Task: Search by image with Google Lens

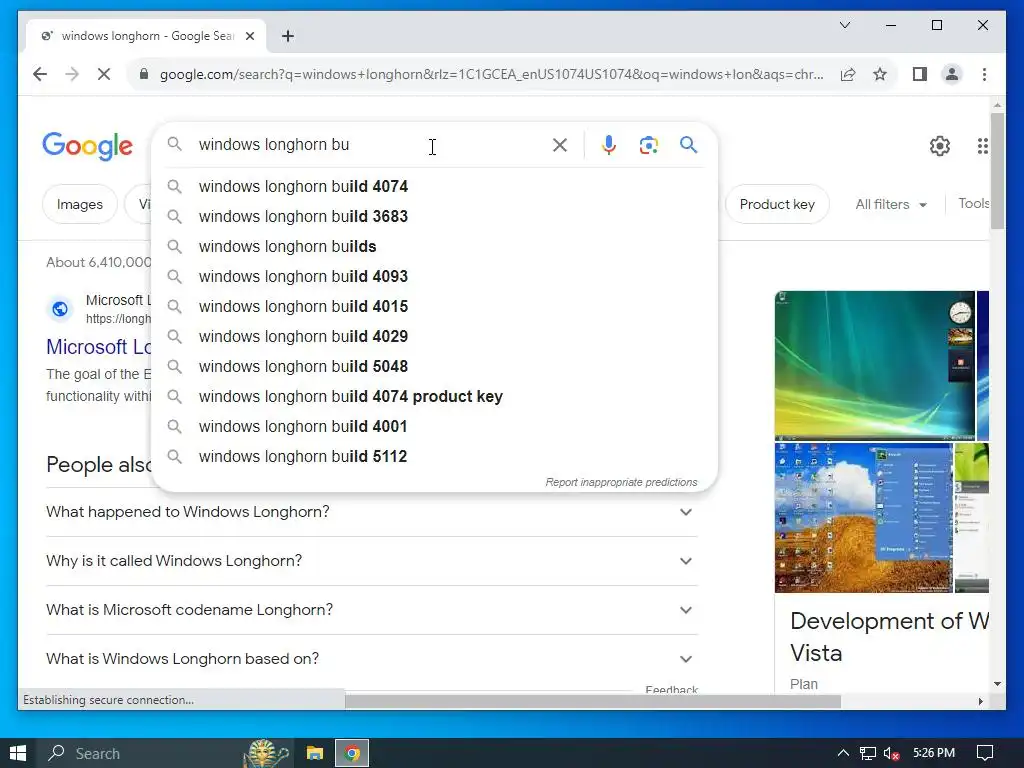Action: pyautogui.click(x=648, y=144)
